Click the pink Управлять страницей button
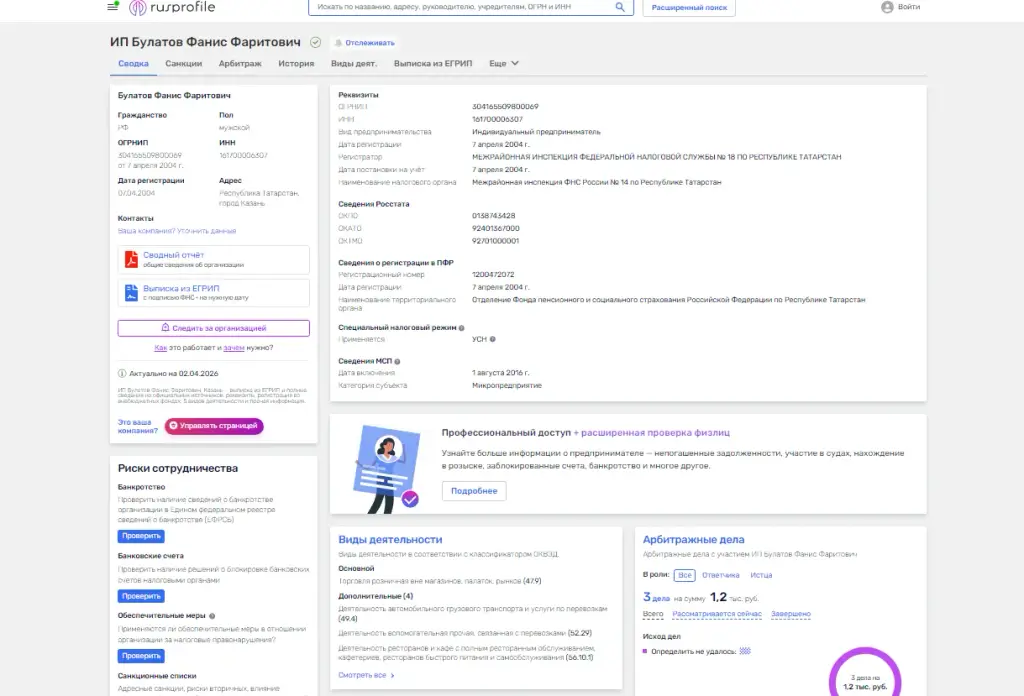The height and width of the screenshot is (696, 1024). pos(214,426)
